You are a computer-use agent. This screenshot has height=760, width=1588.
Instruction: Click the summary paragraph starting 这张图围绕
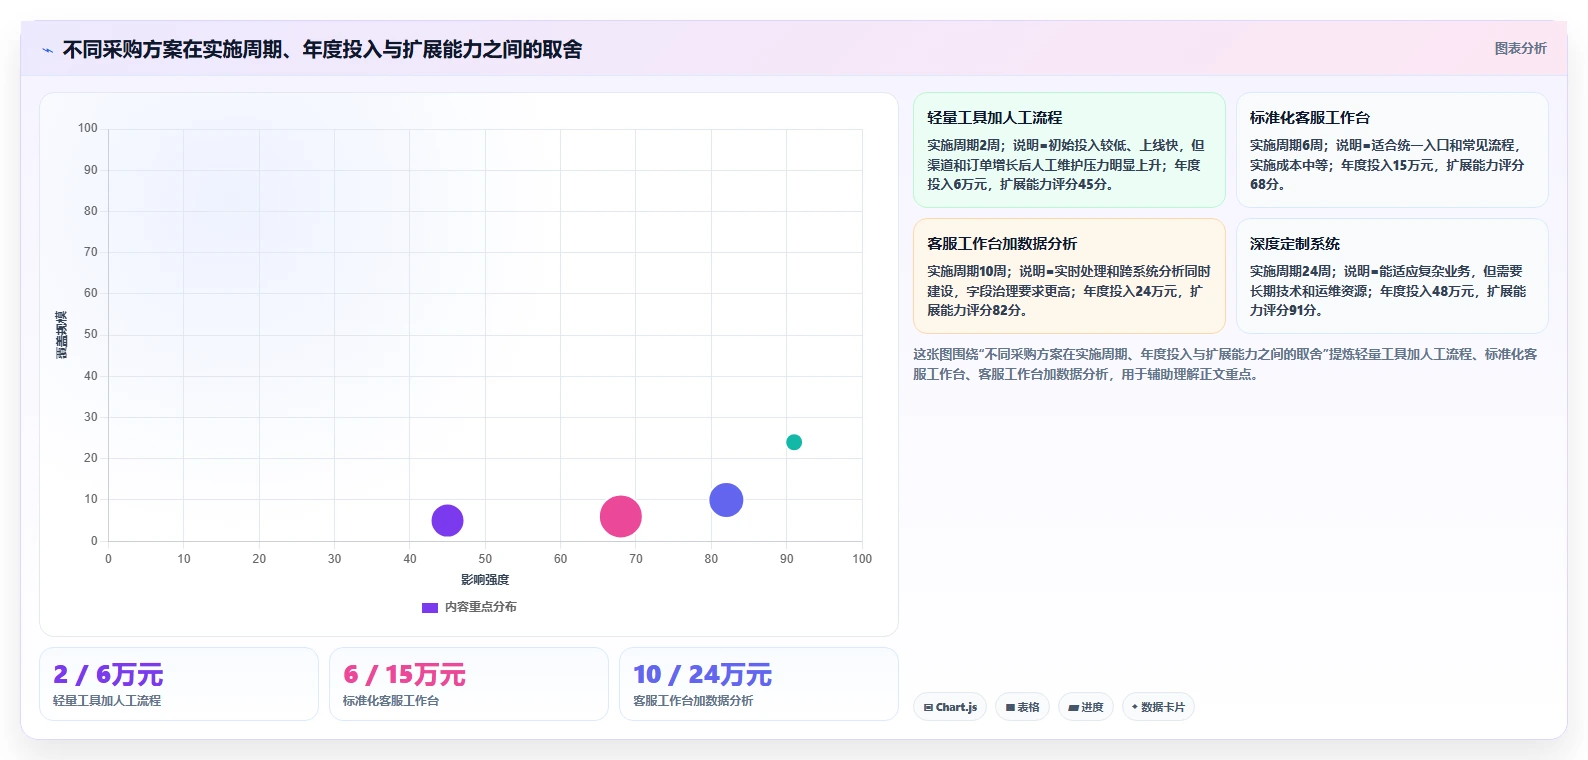click(x=1226, y=364)
